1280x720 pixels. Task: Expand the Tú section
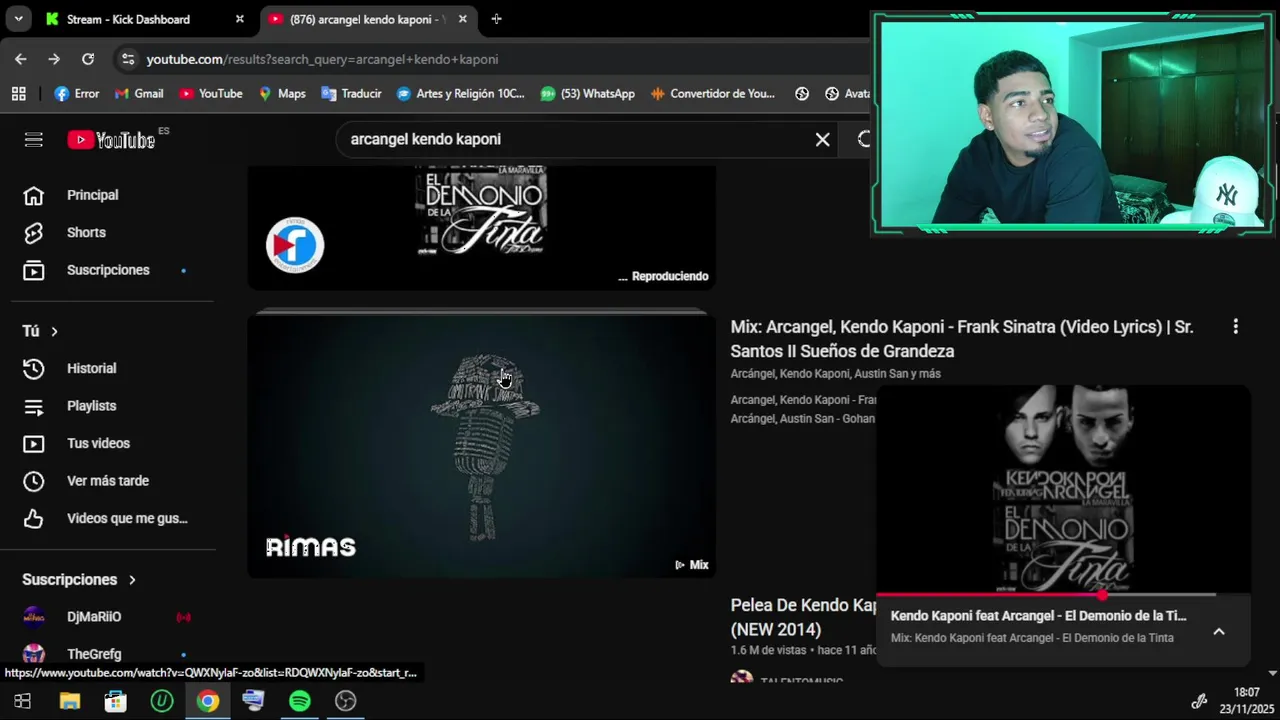[x=41, y=331]
